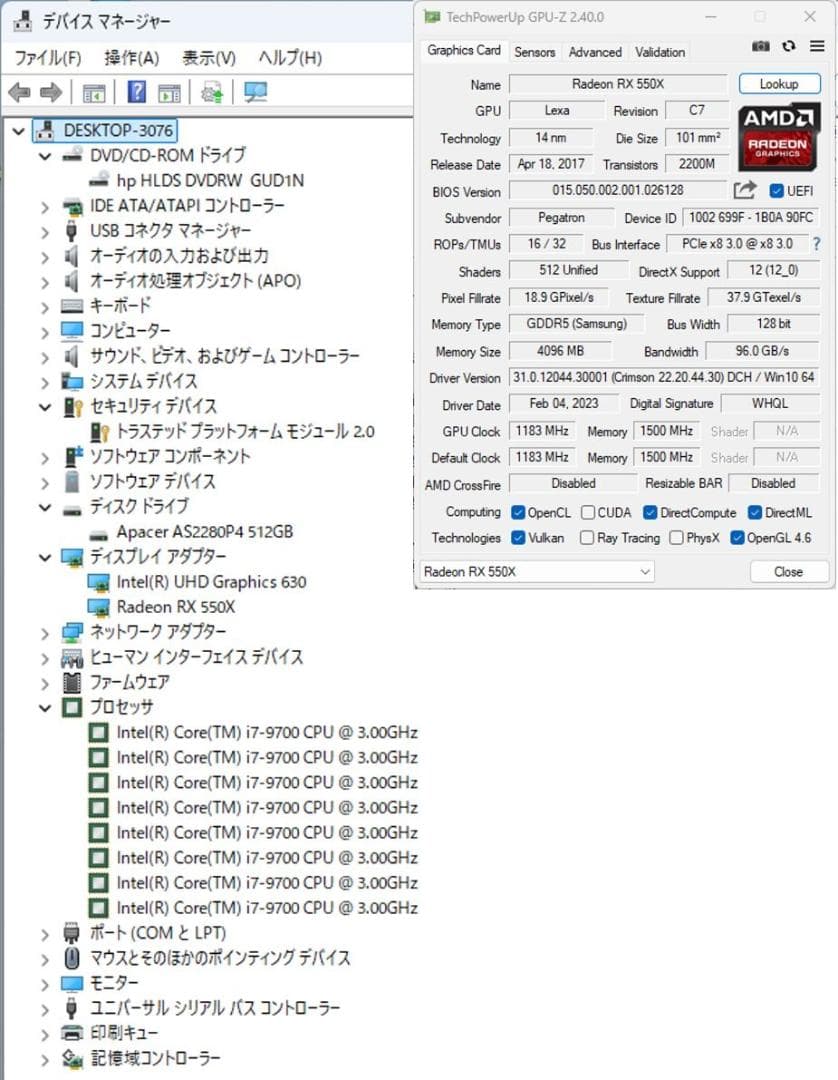Select USB コネクタ マネージャー tree item
Viewport: 838px width, 1080px height.
170,231
